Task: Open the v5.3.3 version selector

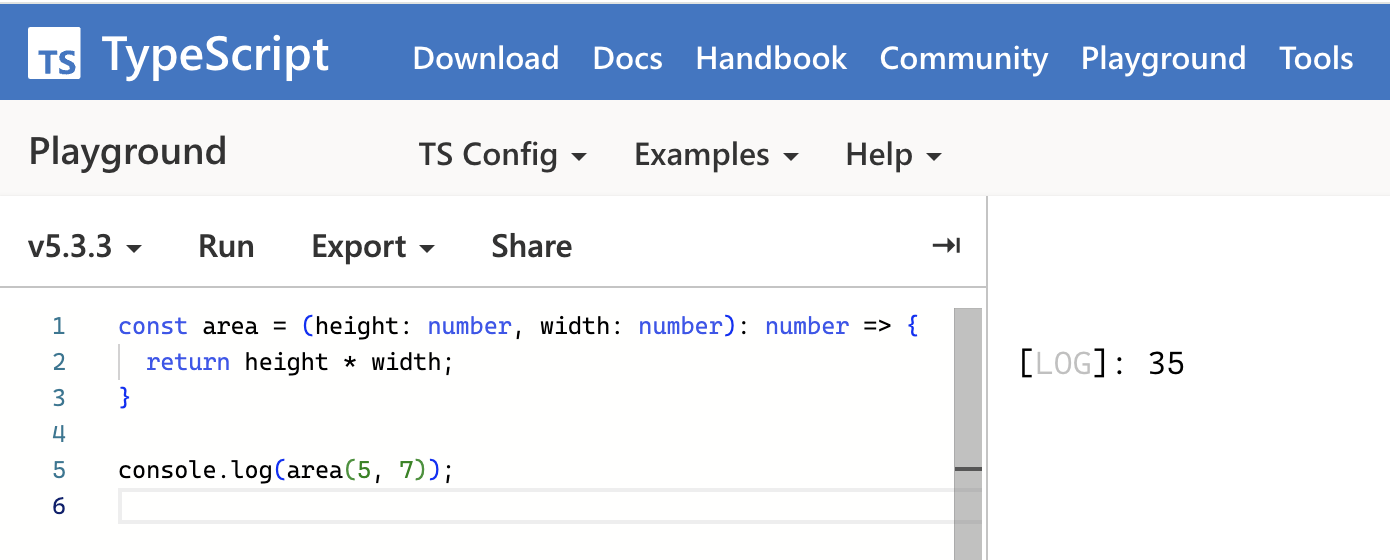Action: [x=84, y=246]
